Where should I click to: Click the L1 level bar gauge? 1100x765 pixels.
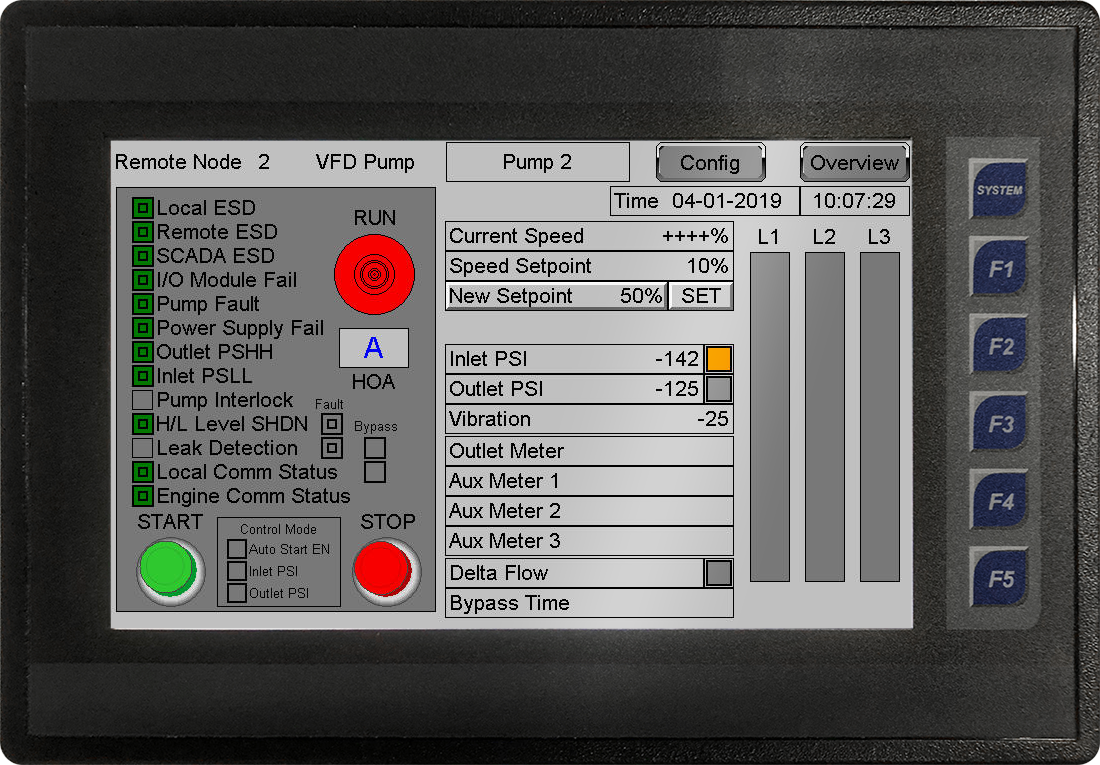pos(769,416)
